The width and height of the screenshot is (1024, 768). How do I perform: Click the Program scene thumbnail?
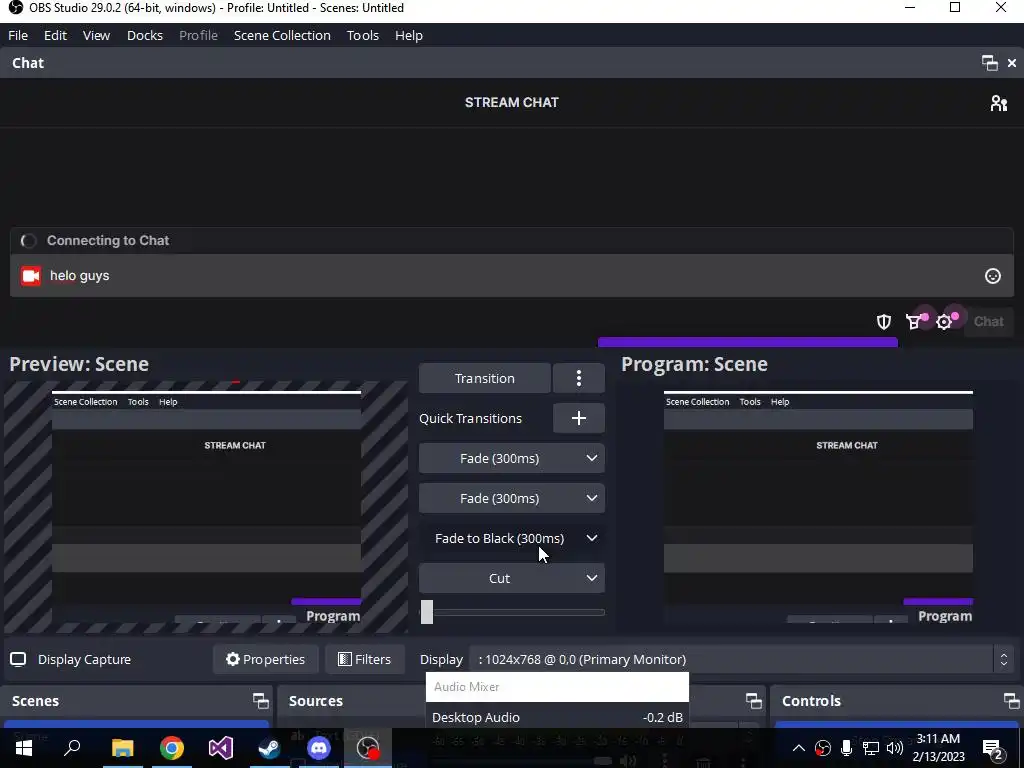(x=818, y=507)
